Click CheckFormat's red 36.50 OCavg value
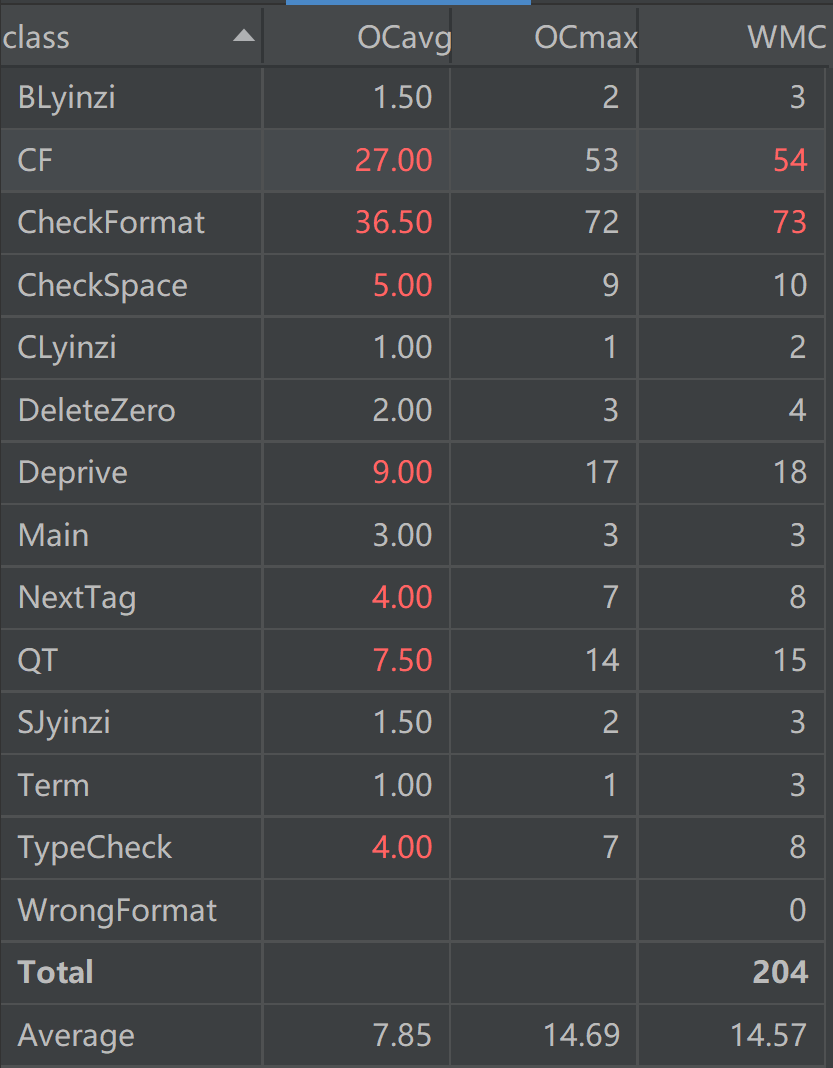Screen dimensions: 833x1068 coord(394,222)
